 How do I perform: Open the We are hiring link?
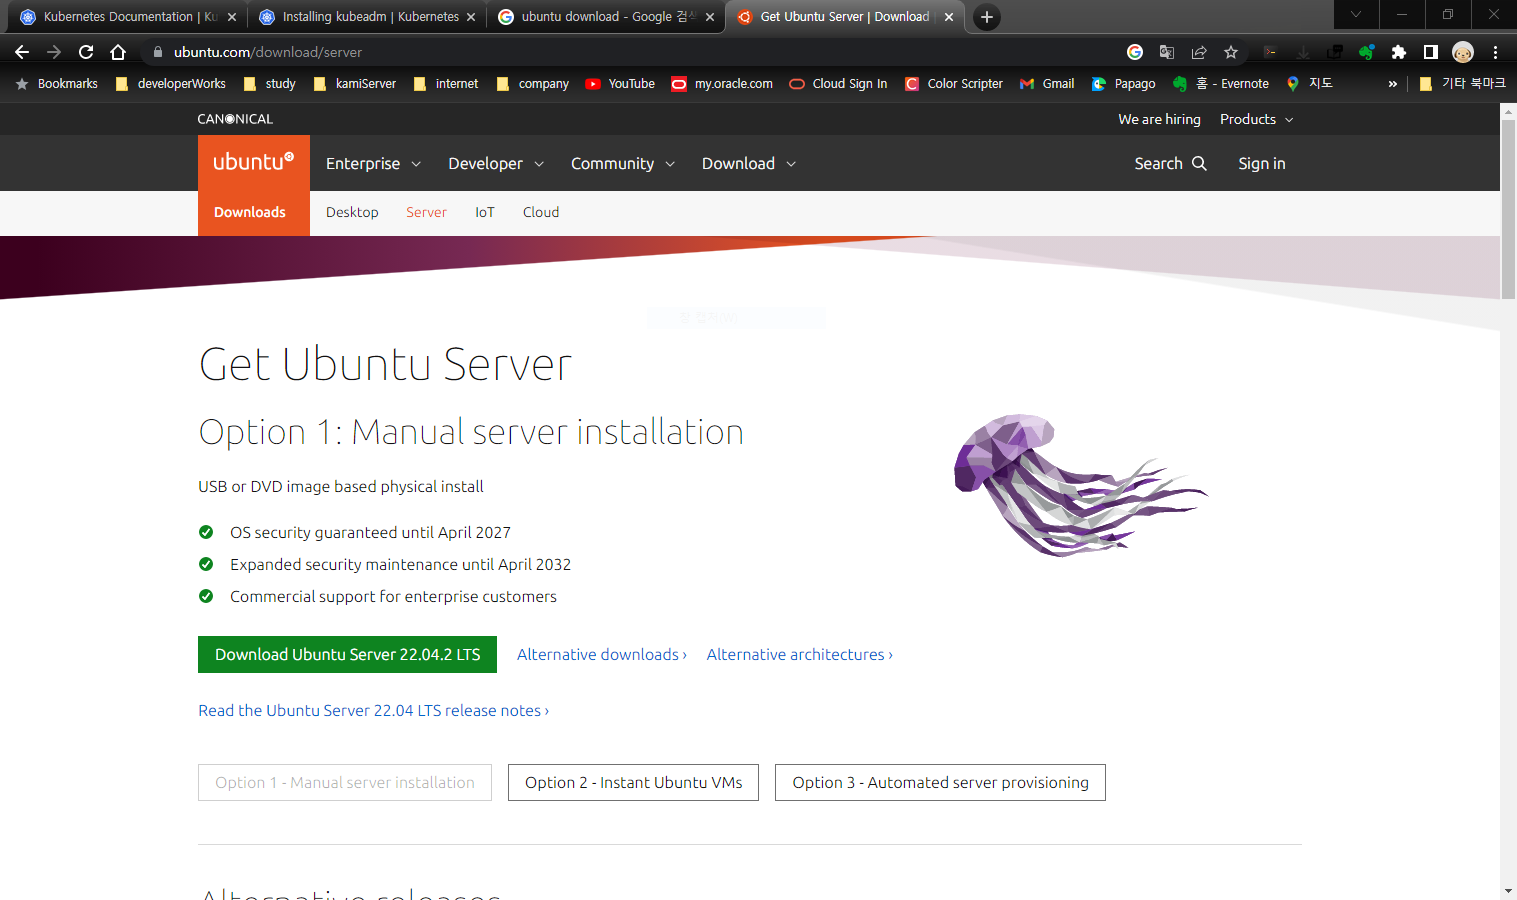tap(1159, 119)
